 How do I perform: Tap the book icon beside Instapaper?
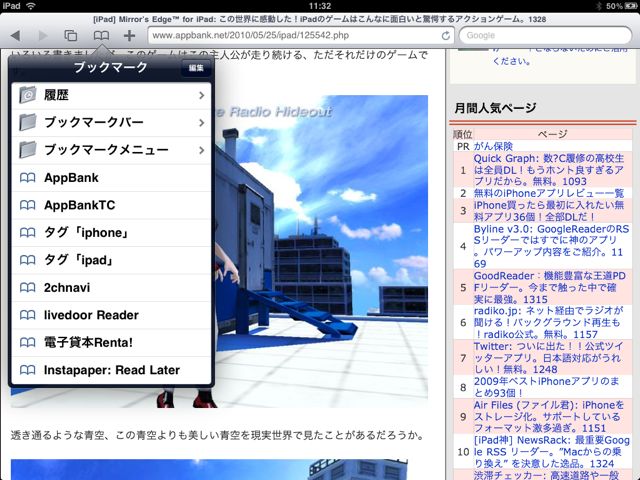[27, 370]
